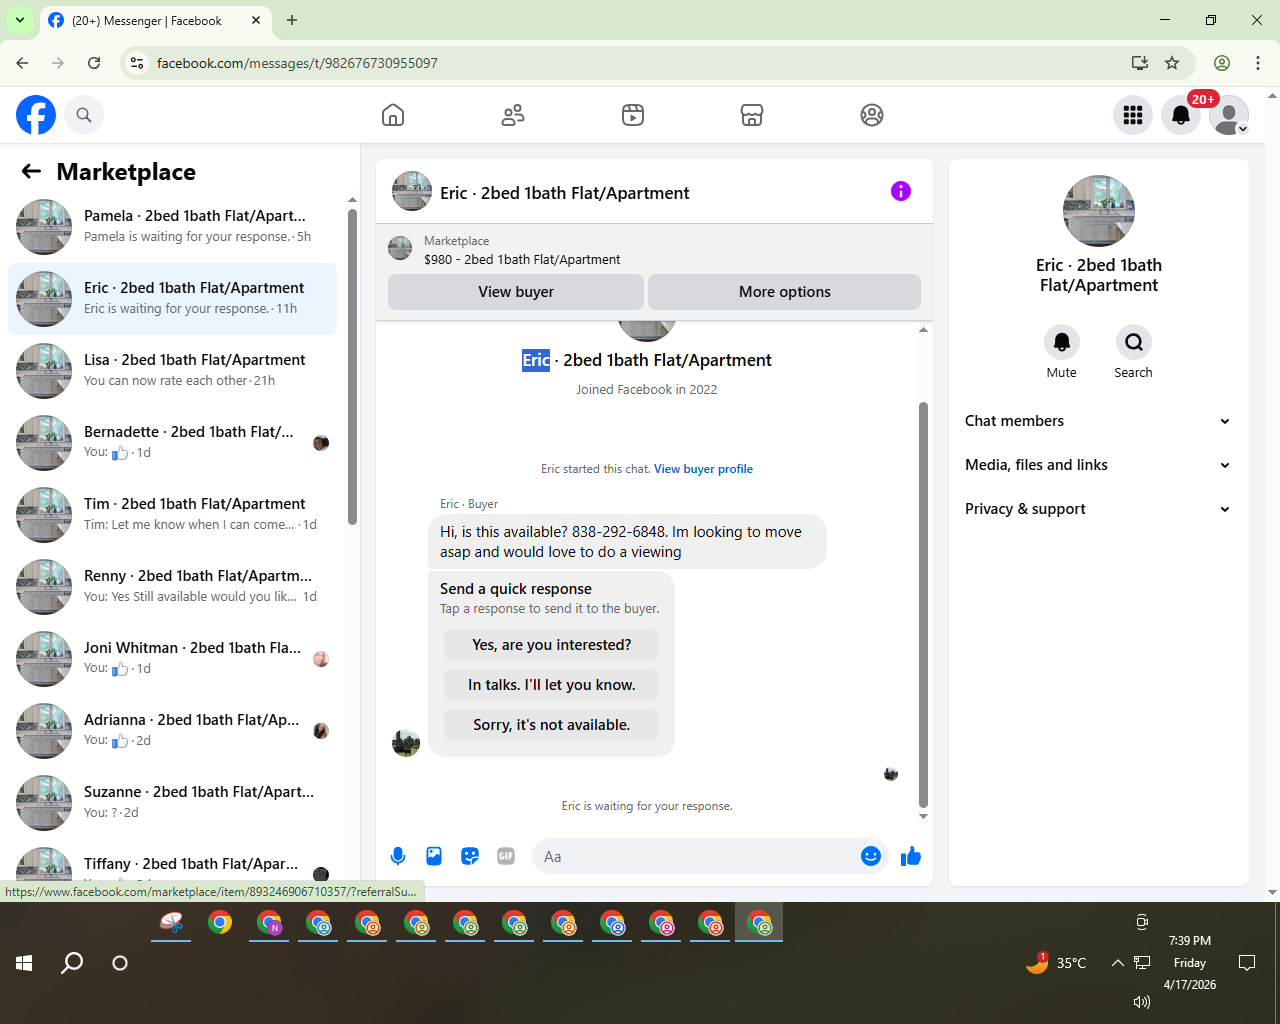Open Windows taskbar search

[x=72, y=963]
